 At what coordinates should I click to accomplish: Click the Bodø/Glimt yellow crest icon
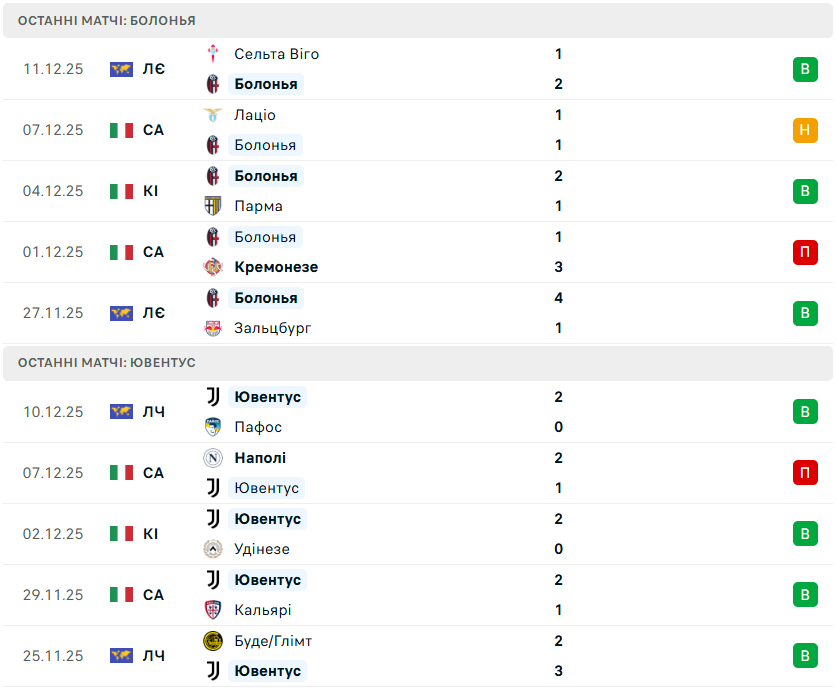(213, 641)
